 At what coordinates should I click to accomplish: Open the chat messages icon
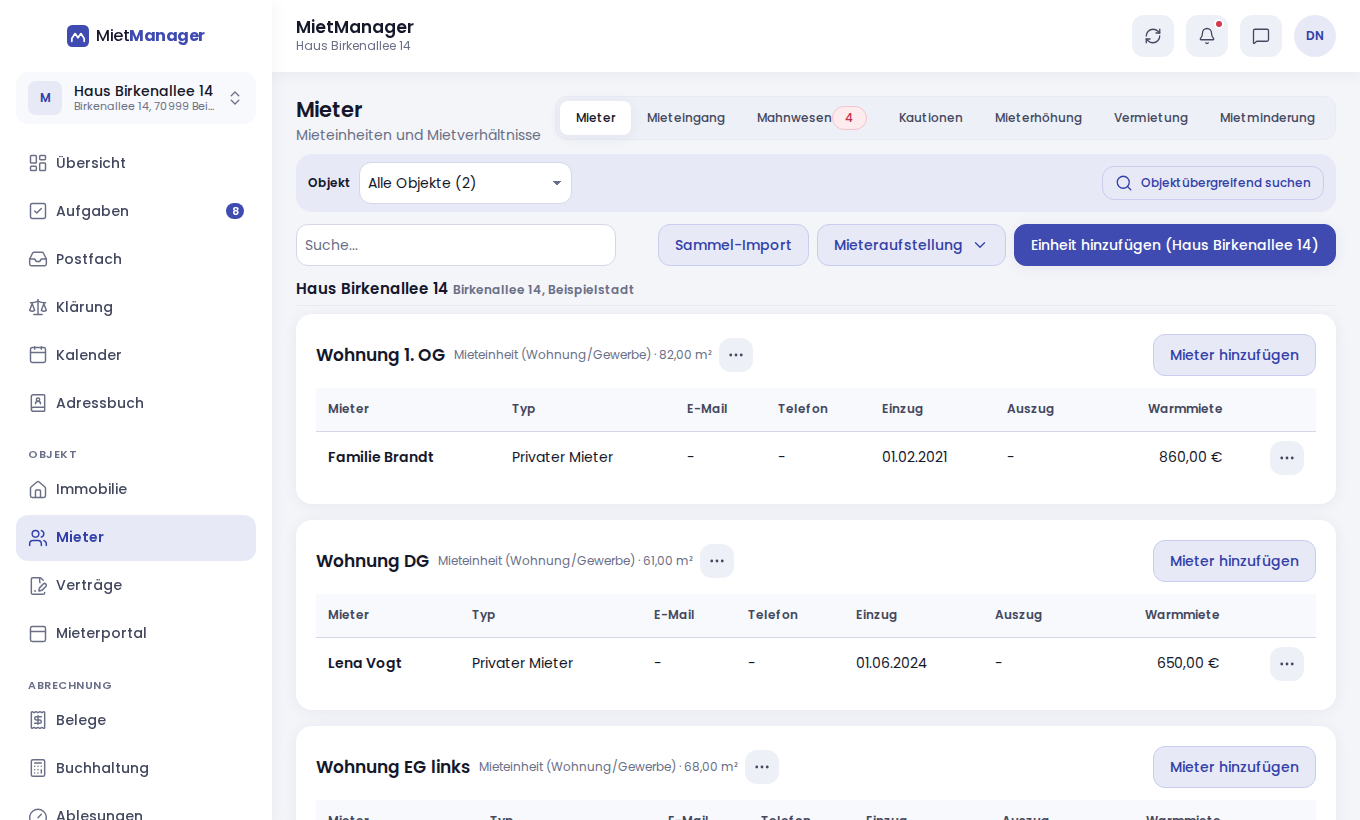pyautogui.click(x=1261, y=36)
